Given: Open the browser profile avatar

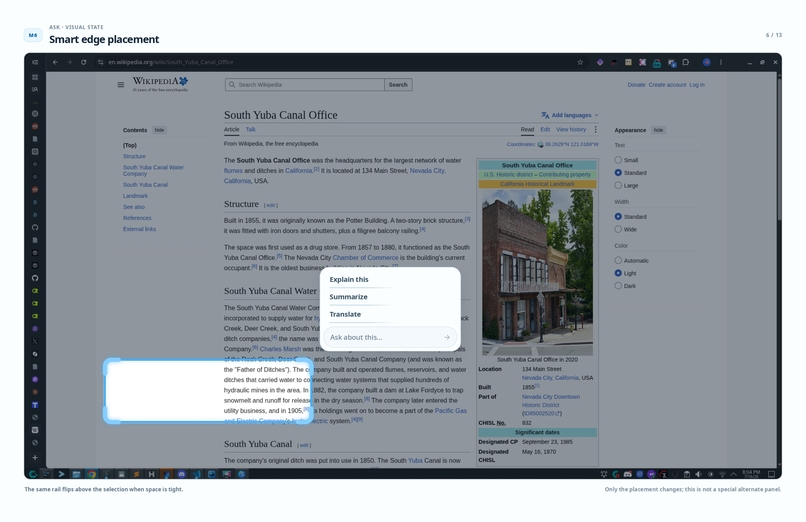Looking at the screenshot, I should pos(707,62).
